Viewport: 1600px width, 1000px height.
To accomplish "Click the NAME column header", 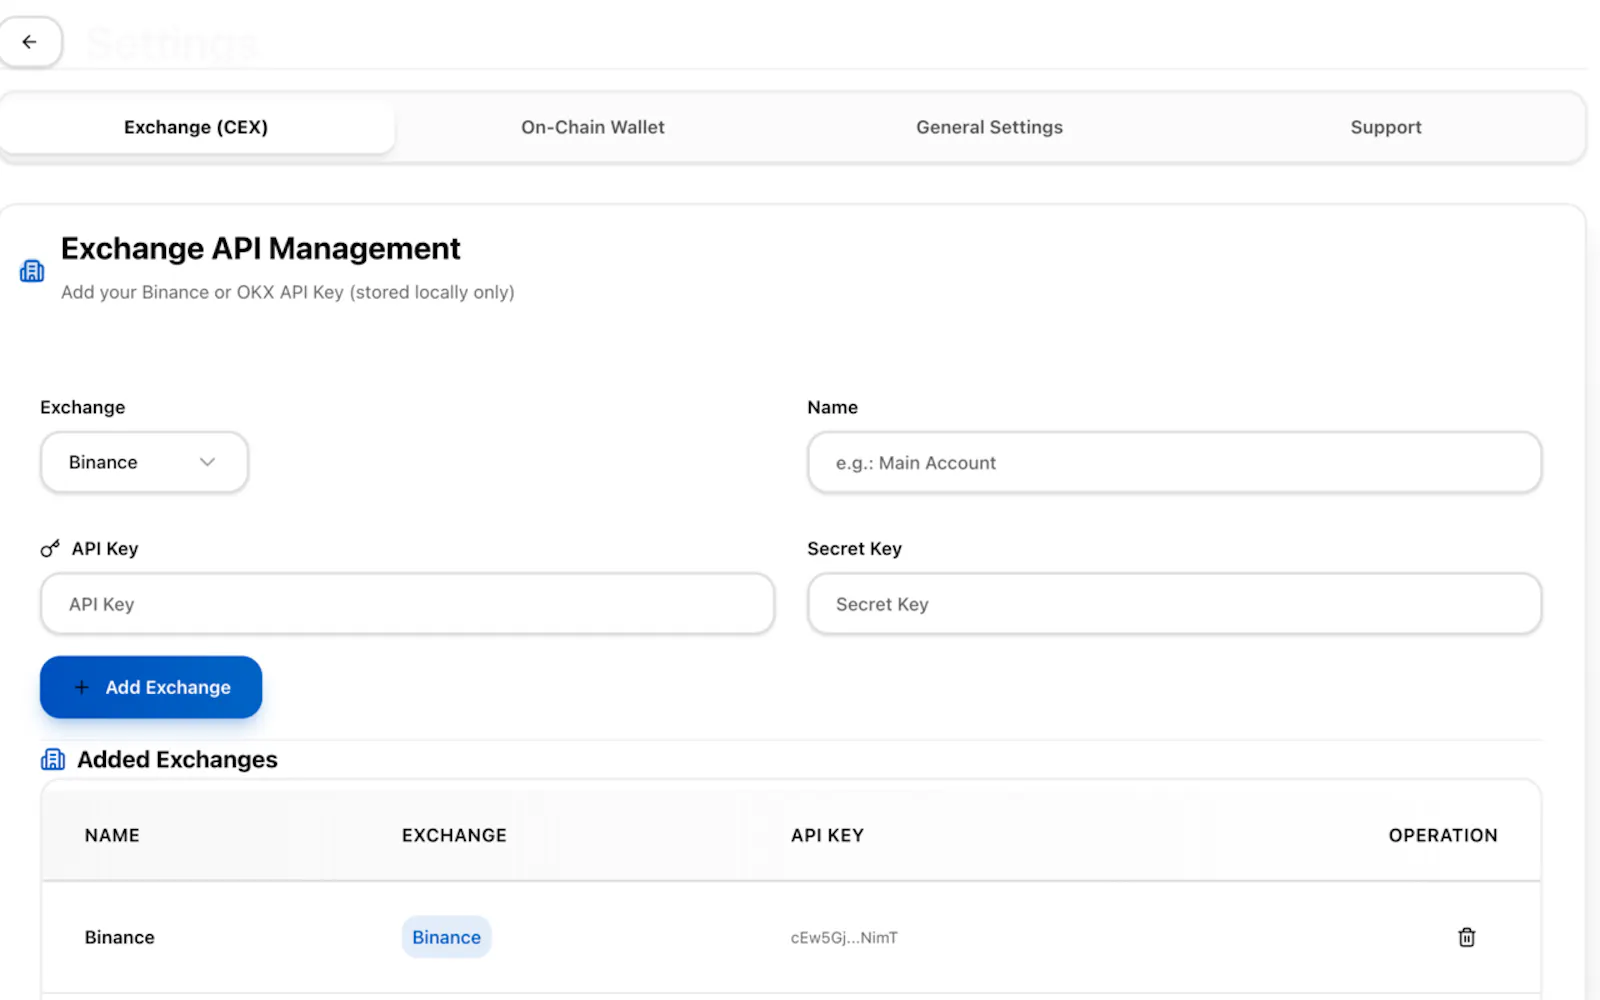I will pyautogui.click(x=112, y=835).
